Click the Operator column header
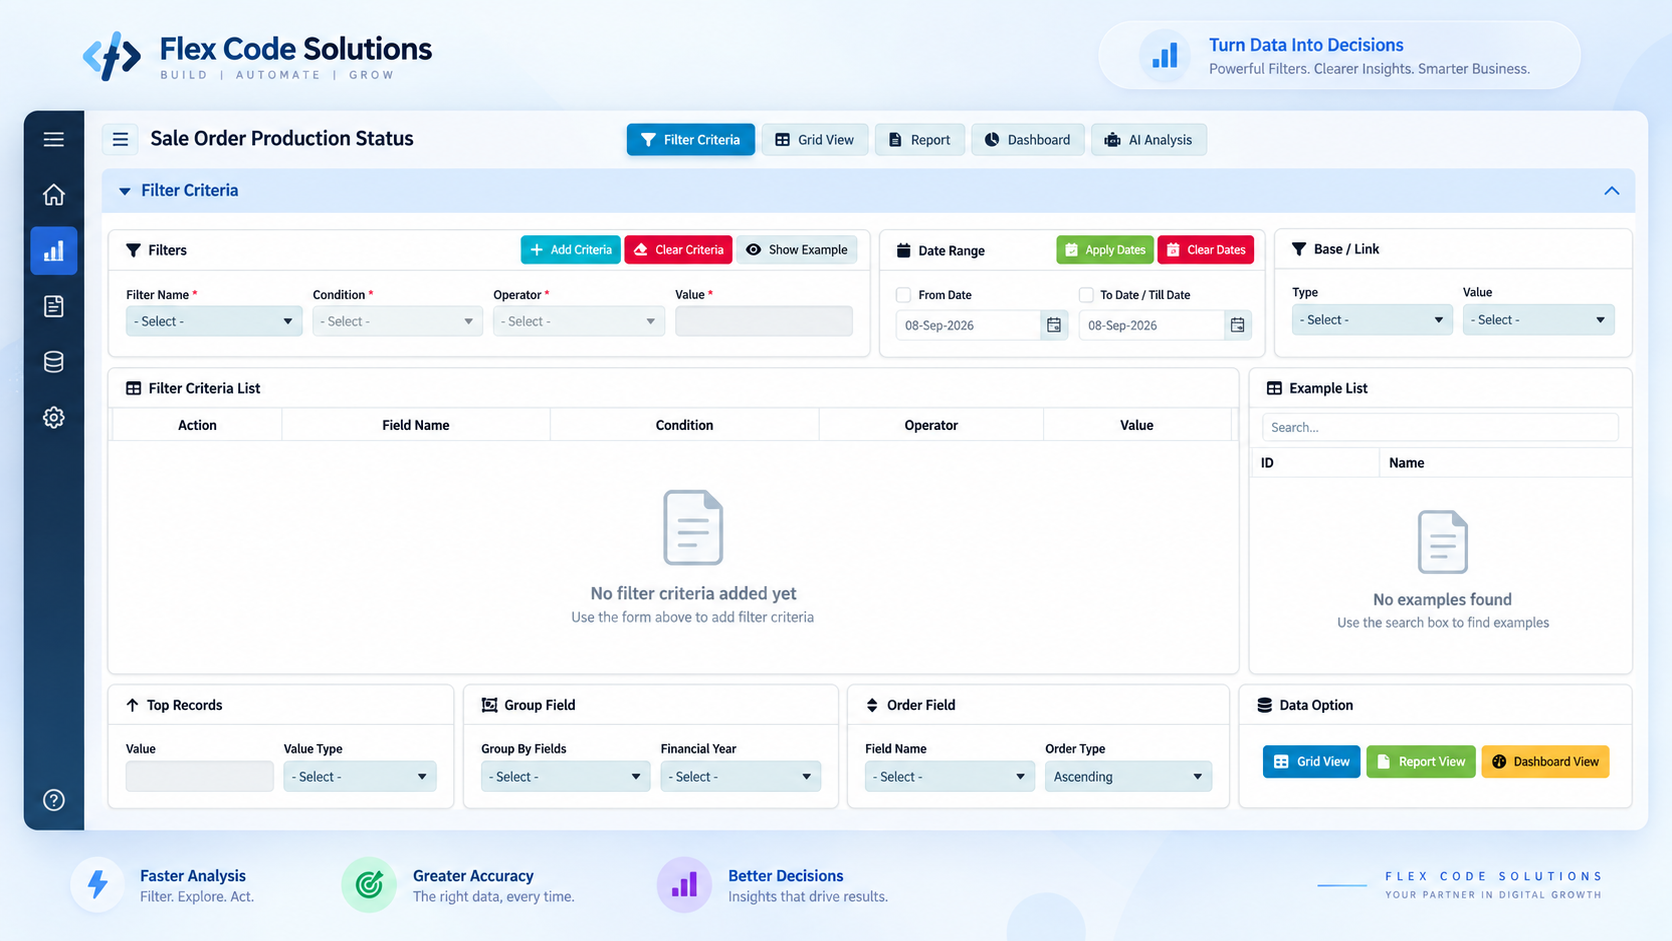The width and height of the screenshot is (1672, 941). click(931, 425)
